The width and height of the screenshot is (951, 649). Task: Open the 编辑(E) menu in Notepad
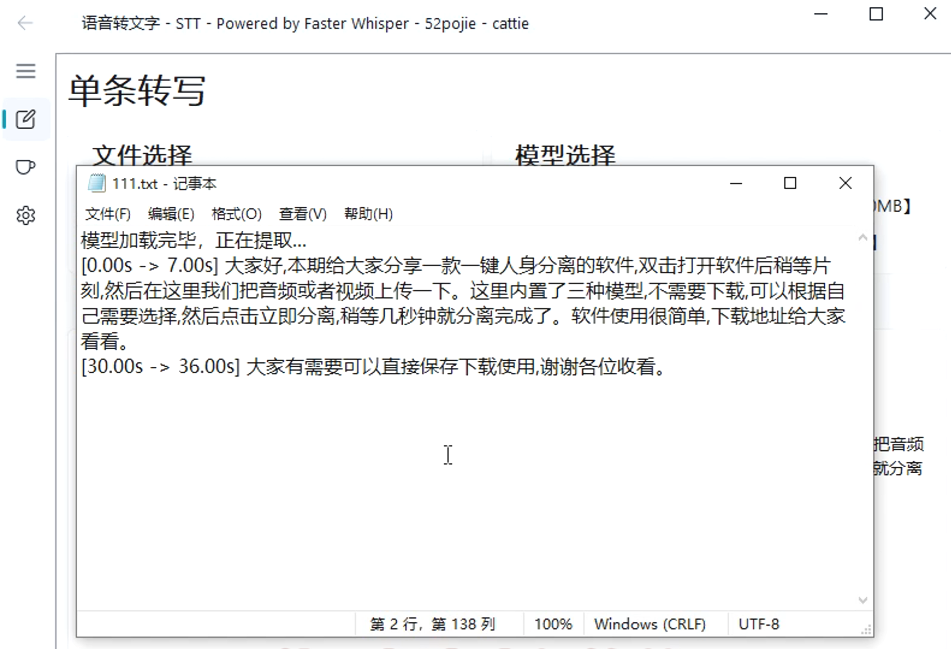tap(170, 213)
